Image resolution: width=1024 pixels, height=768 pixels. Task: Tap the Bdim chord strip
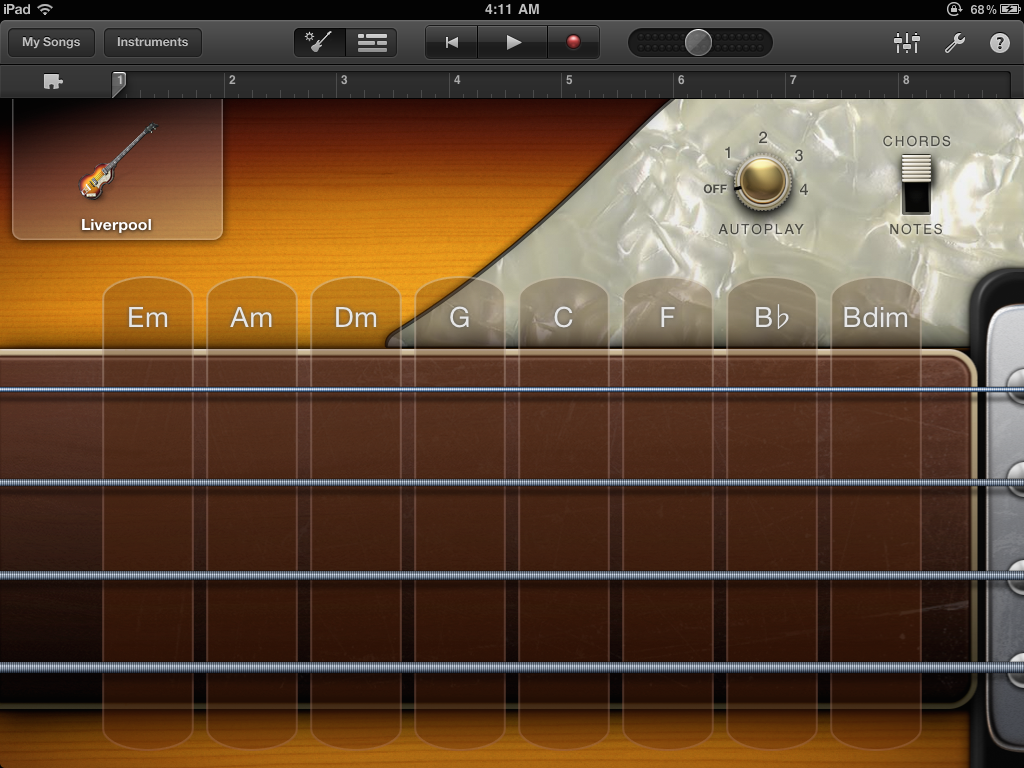876,513
